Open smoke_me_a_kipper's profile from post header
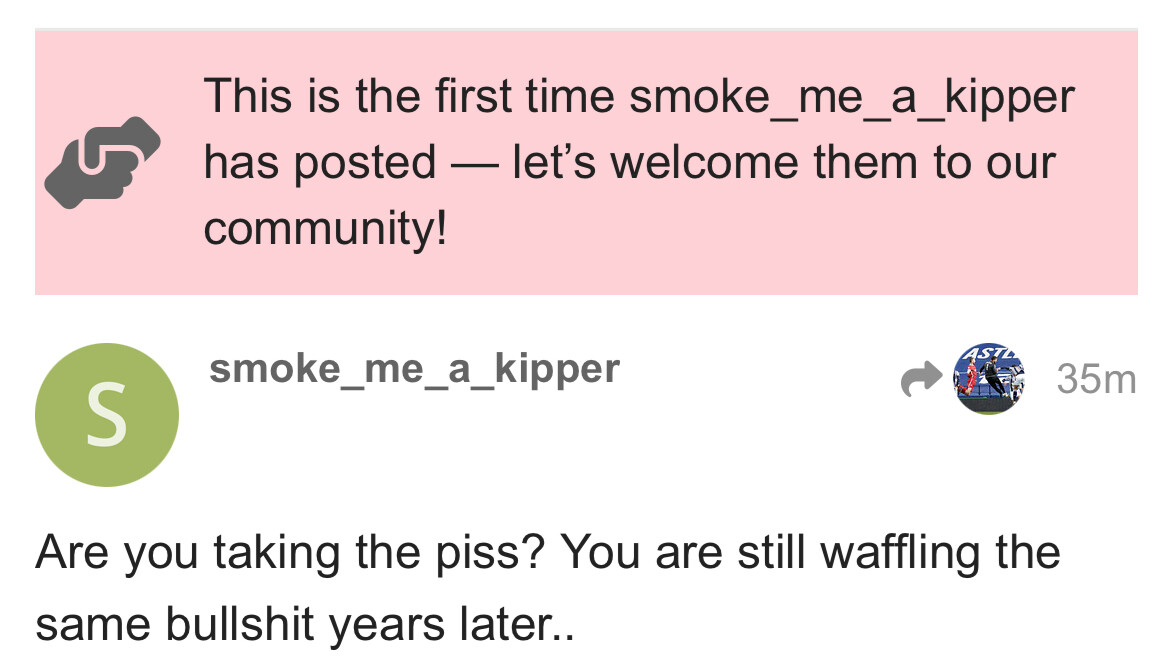The height and width of the screenshot is (664, 1170). point(414,369)
